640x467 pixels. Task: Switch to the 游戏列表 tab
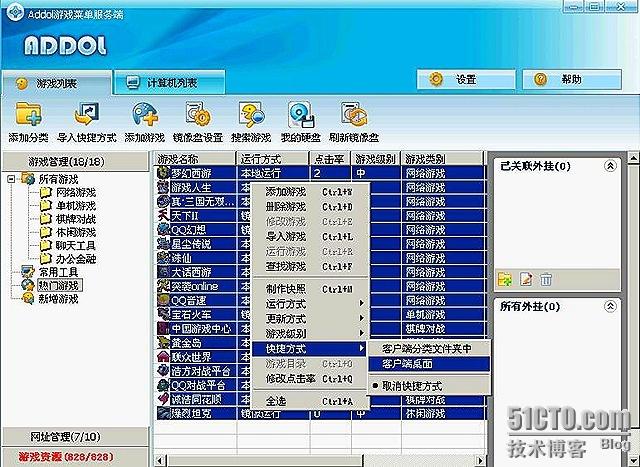[x=56, y=83]
